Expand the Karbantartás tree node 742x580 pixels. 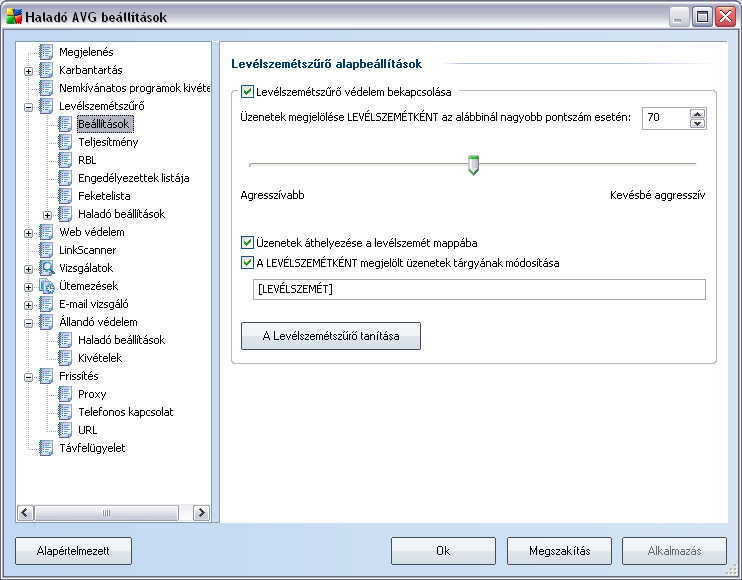click(x=28, y=71)
